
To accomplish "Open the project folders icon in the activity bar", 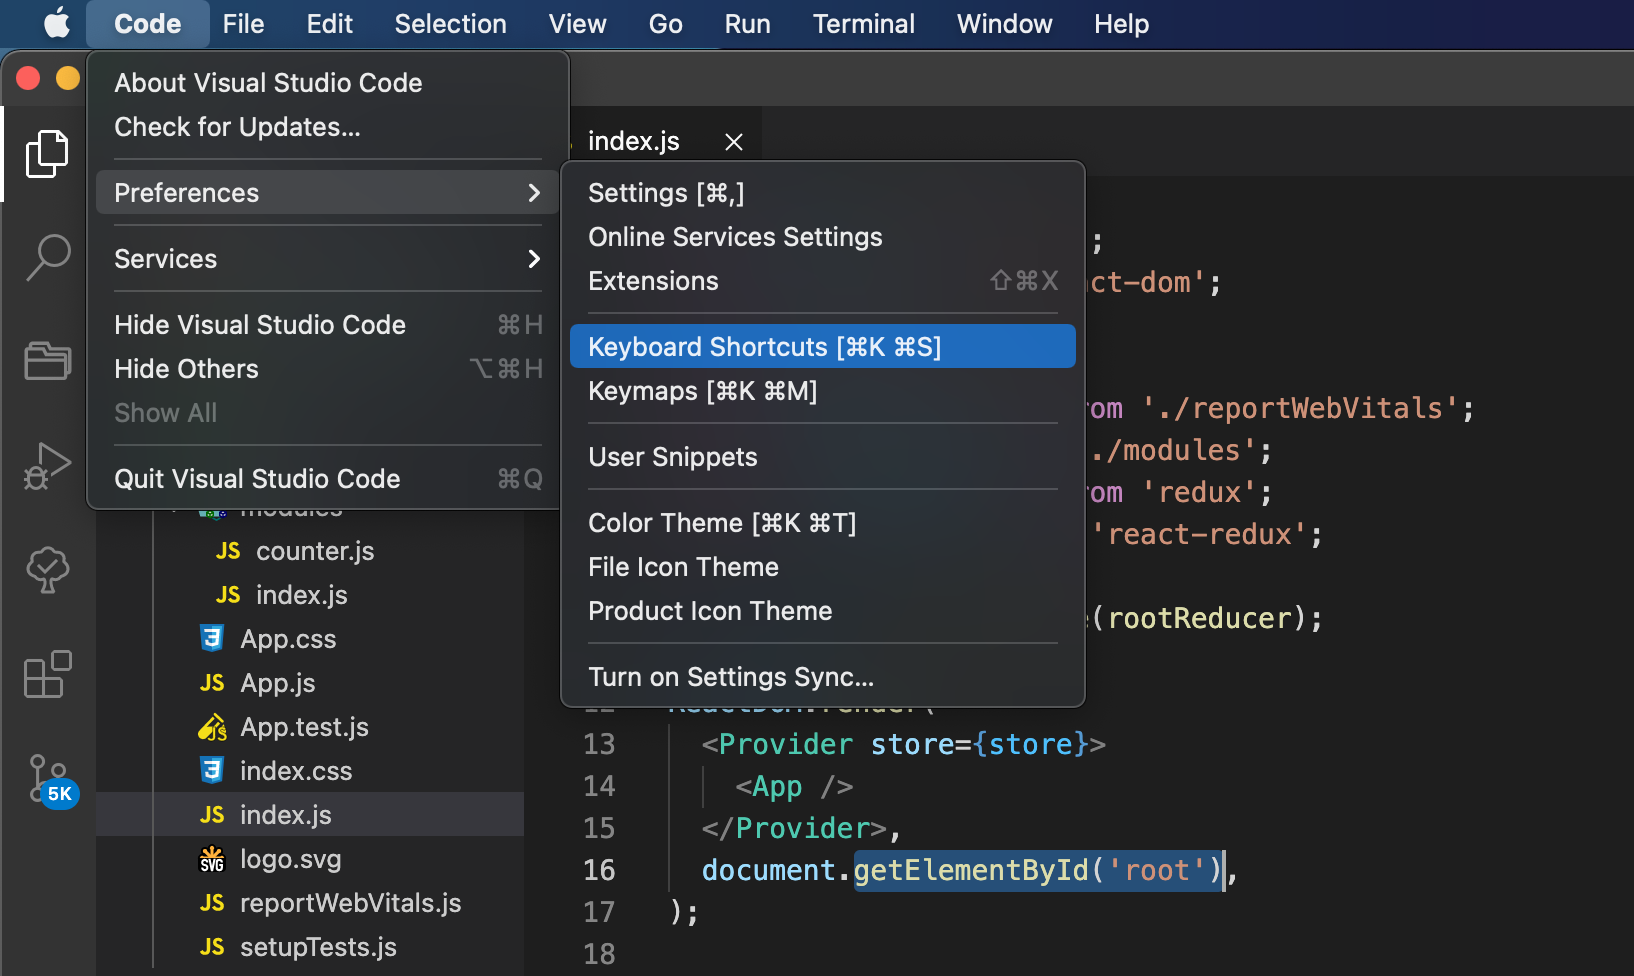I will click(x=47, y=361).
